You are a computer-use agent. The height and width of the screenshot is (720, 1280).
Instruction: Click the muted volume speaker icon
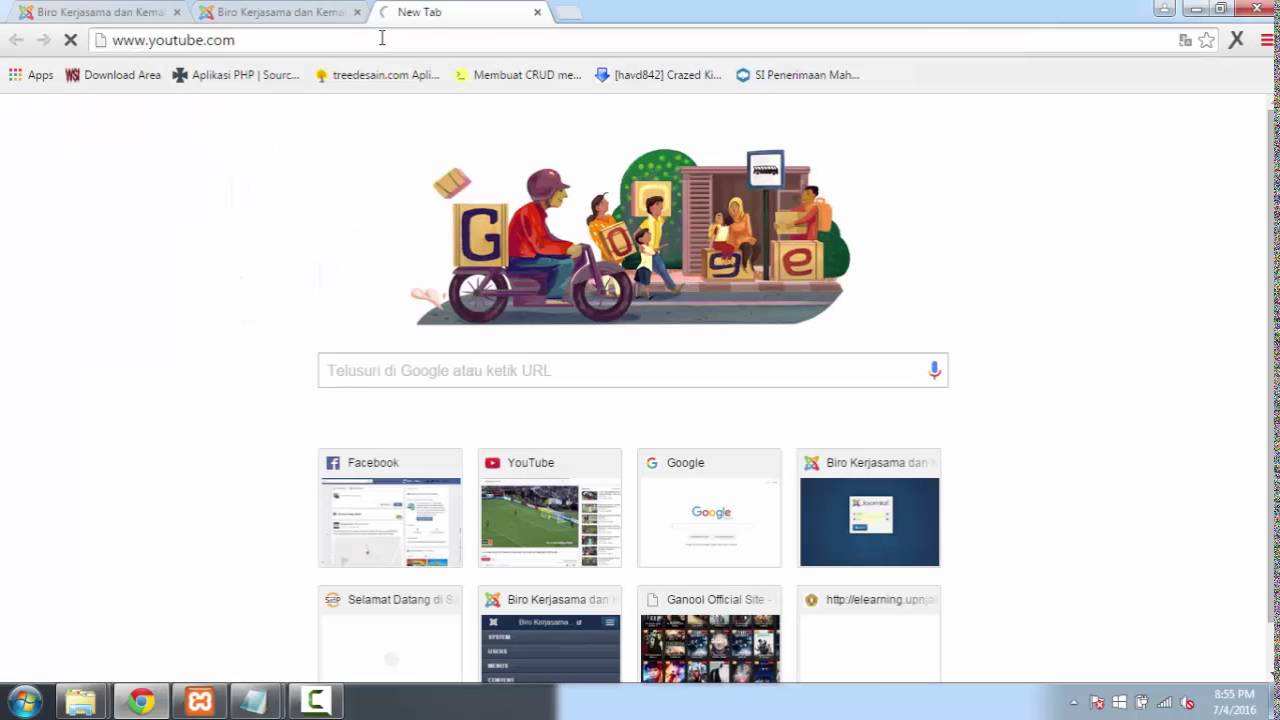[x=1187, y=703]
